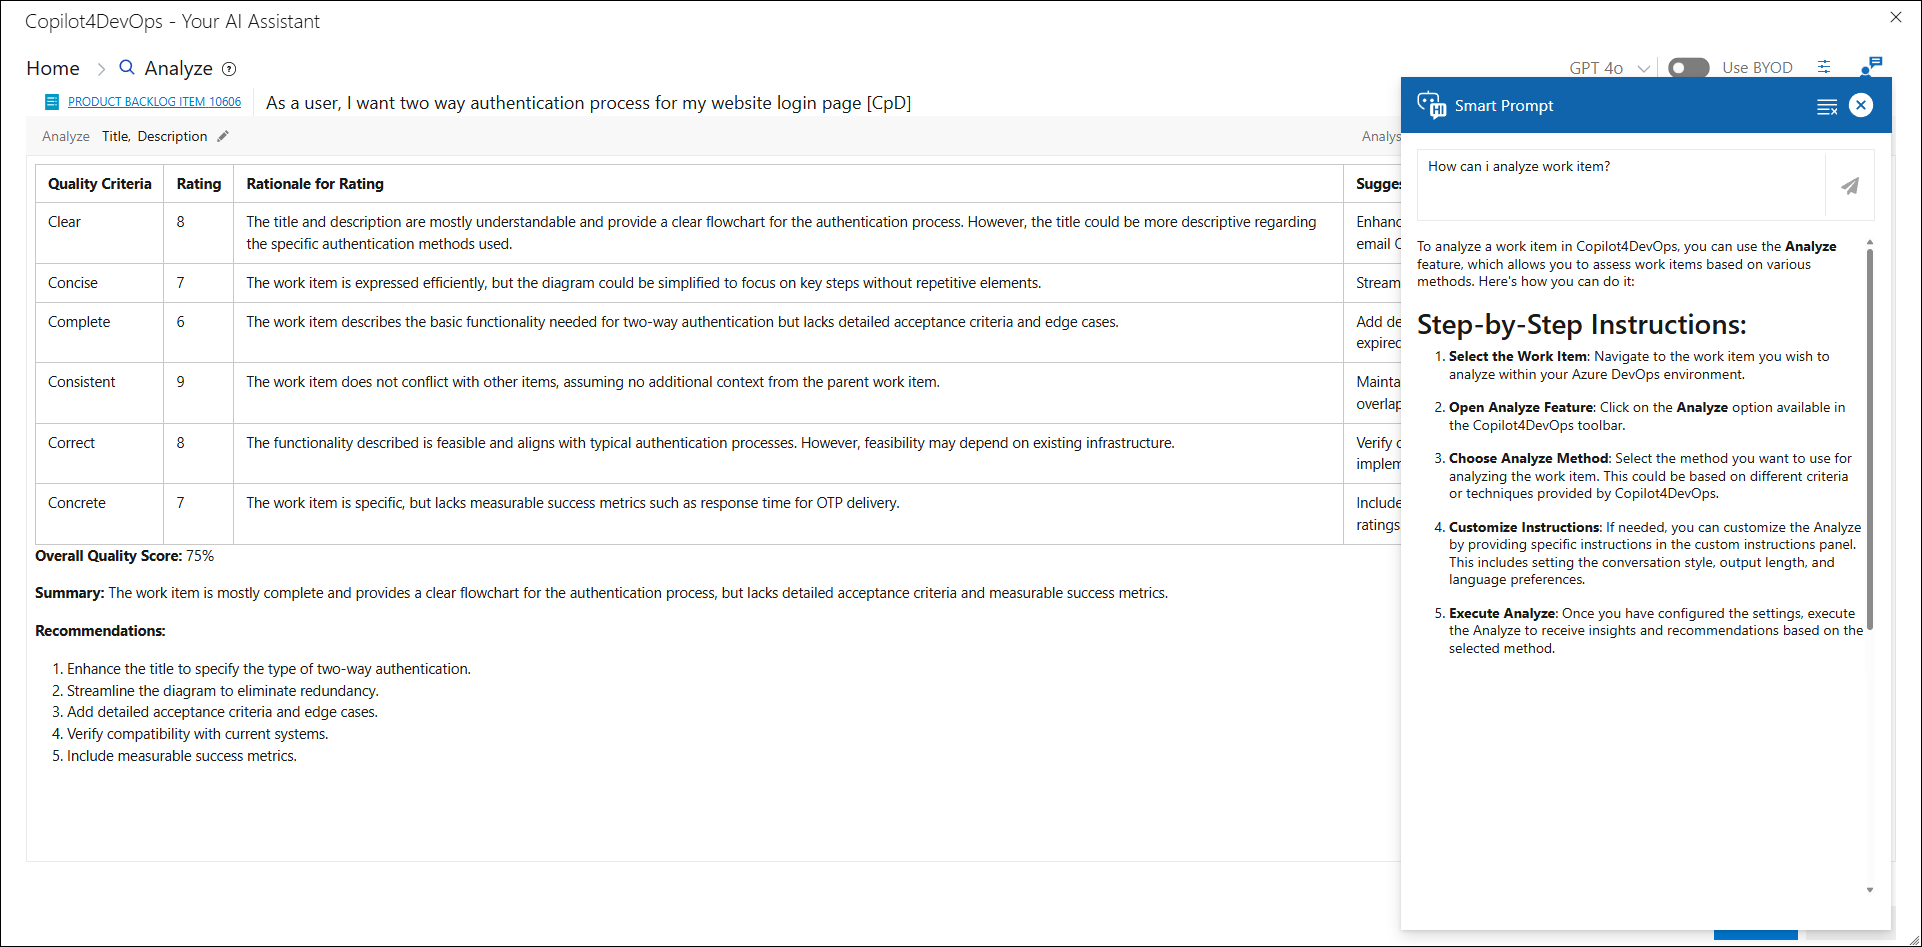This screenshot has height=947, width=1922.
Task: Open the settings sliders icon
Action: (1824, 67)
